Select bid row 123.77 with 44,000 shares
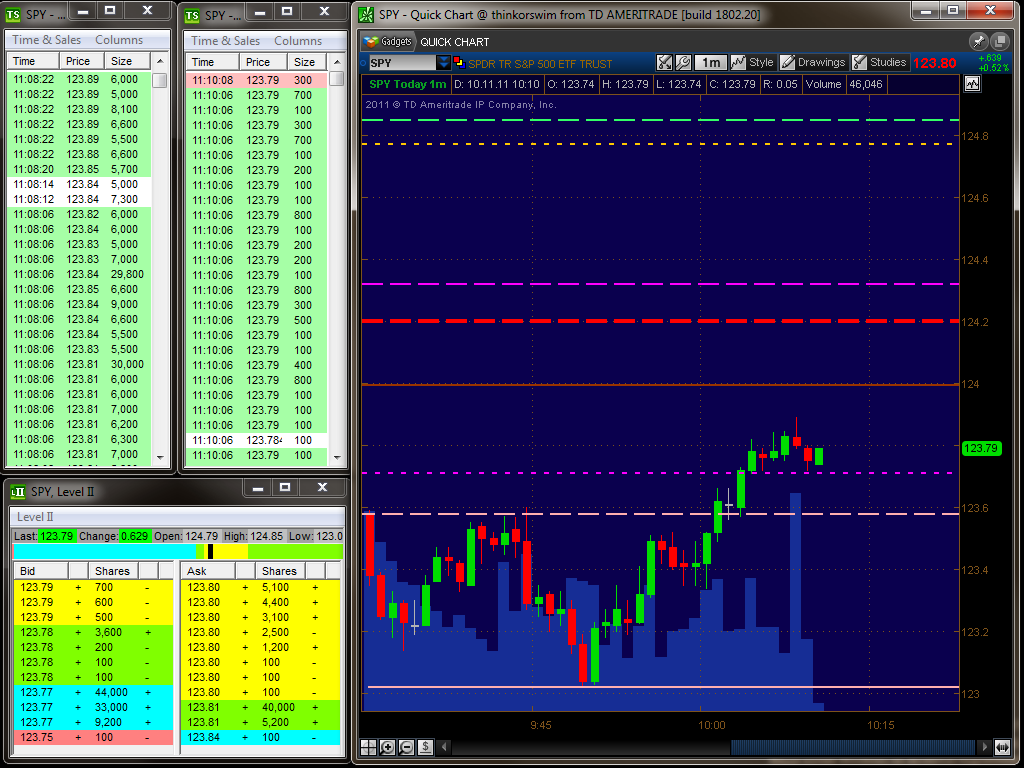 coord(93,692)
